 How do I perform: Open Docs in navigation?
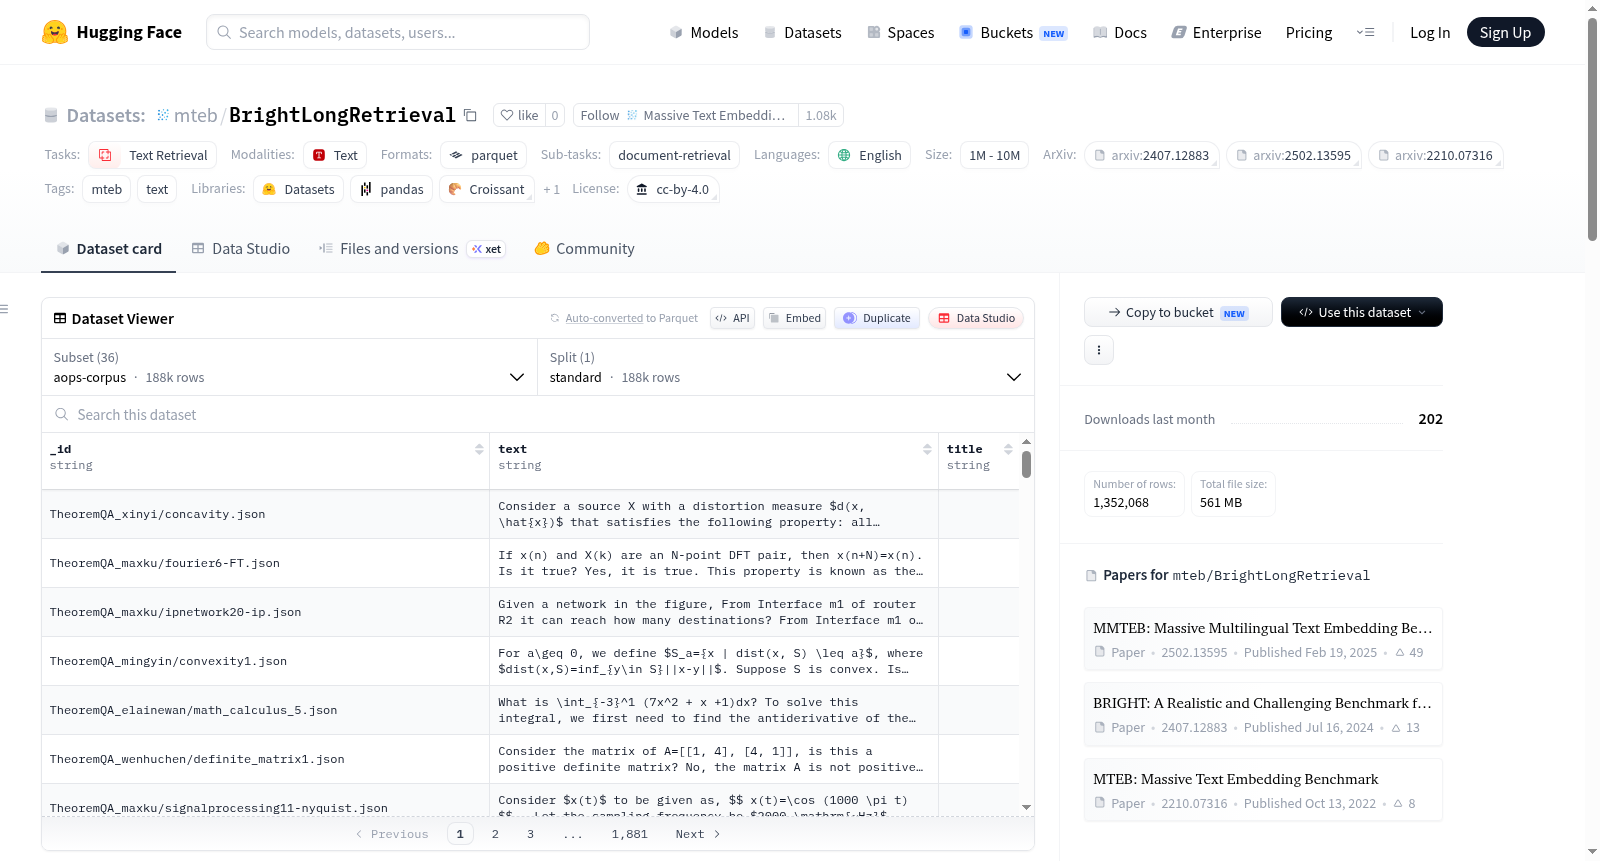pyautogui.click(x=1120, y=33)
